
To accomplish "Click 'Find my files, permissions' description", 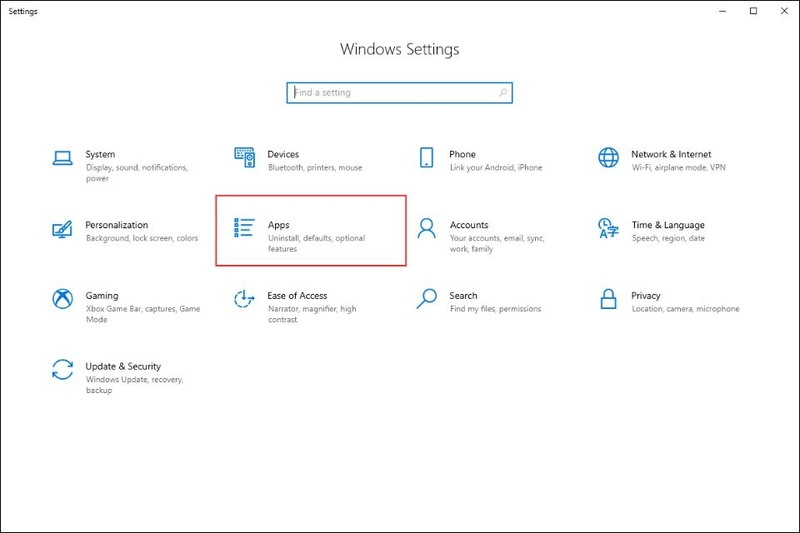I will click(495, 309).
